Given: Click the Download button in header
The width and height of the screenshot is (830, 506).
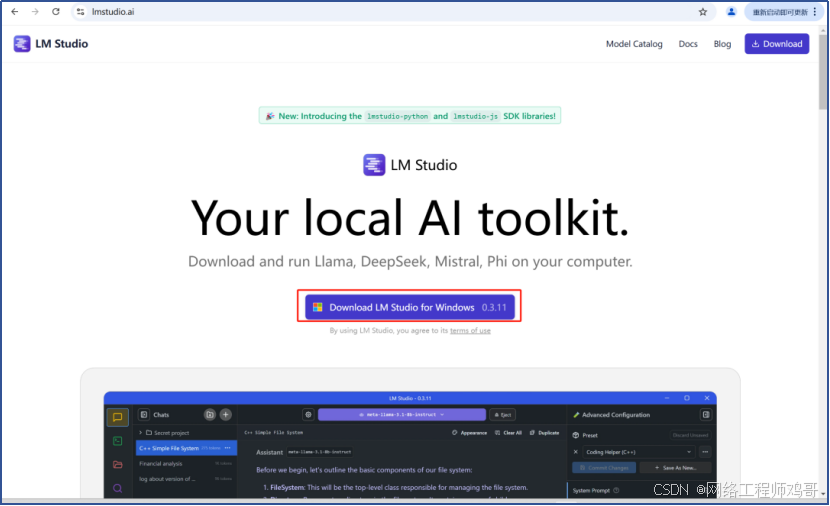Looking at the screenshot, I should [777, 44].
